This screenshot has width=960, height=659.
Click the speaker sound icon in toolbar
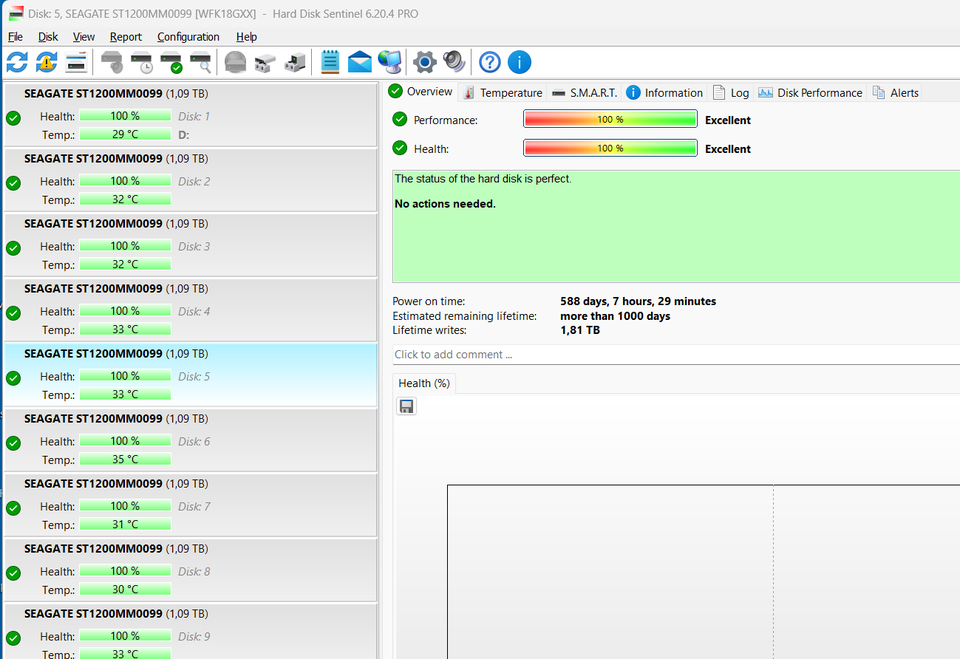[x=454, y=62]
